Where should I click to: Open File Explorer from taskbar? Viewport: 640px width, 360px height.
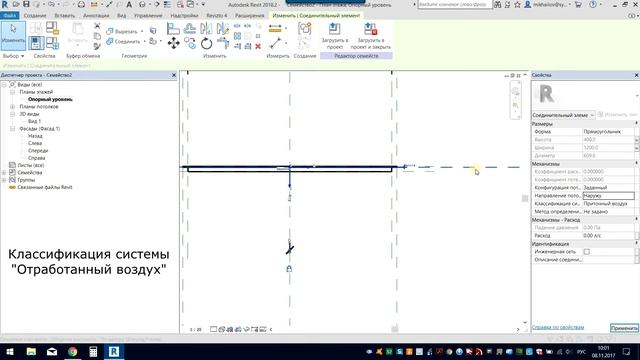click(31, 351)
